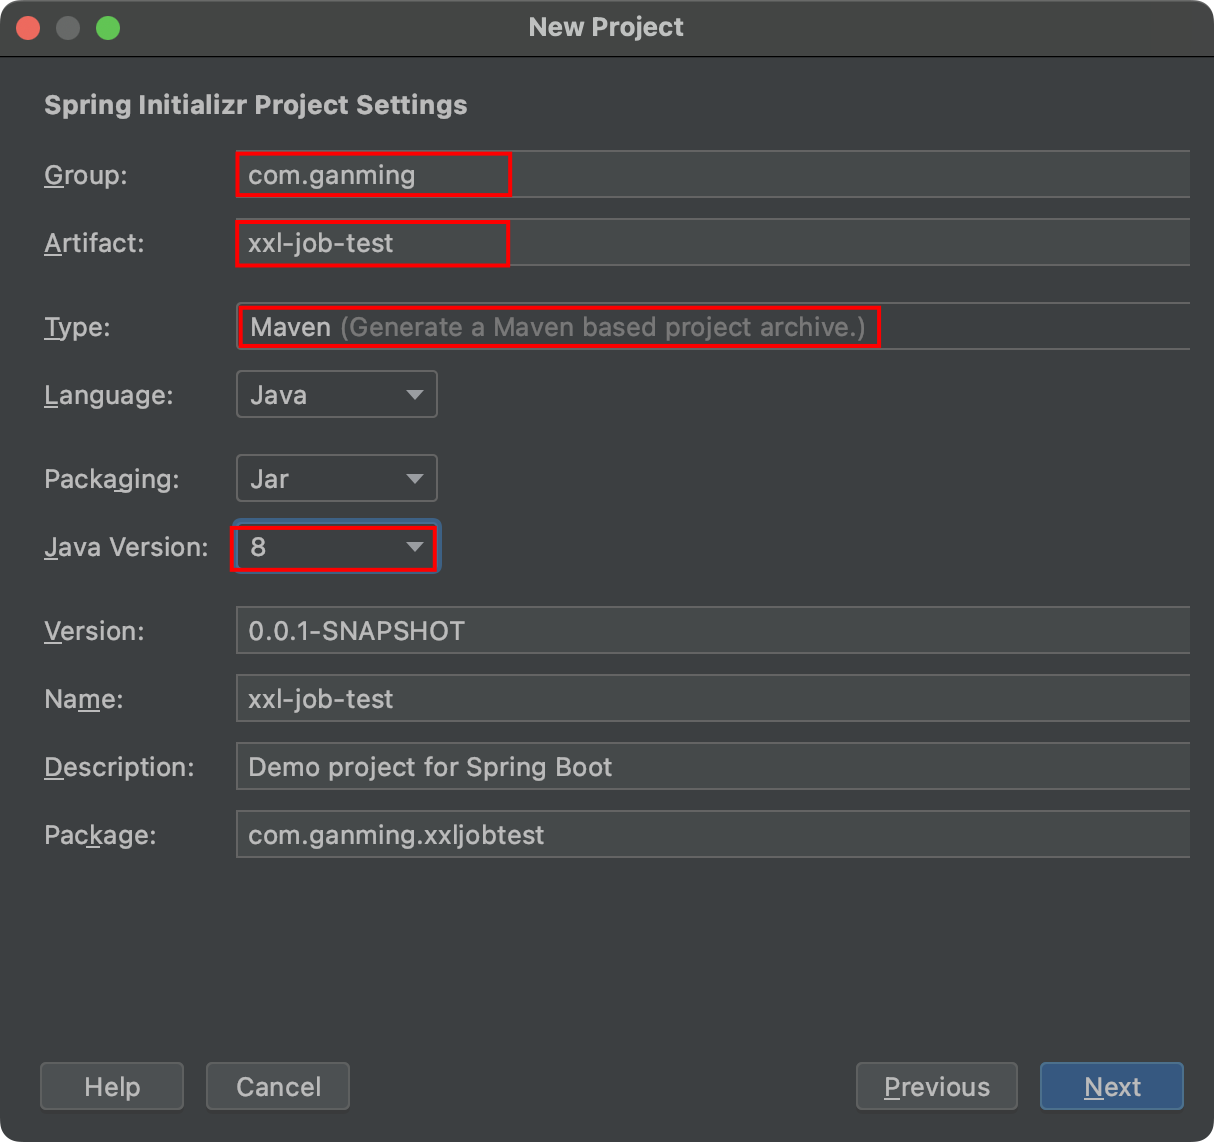Viewport: 1214px width, 1142px height.
Task: Proceed with the Next button
Action: pos(1112,1087)
